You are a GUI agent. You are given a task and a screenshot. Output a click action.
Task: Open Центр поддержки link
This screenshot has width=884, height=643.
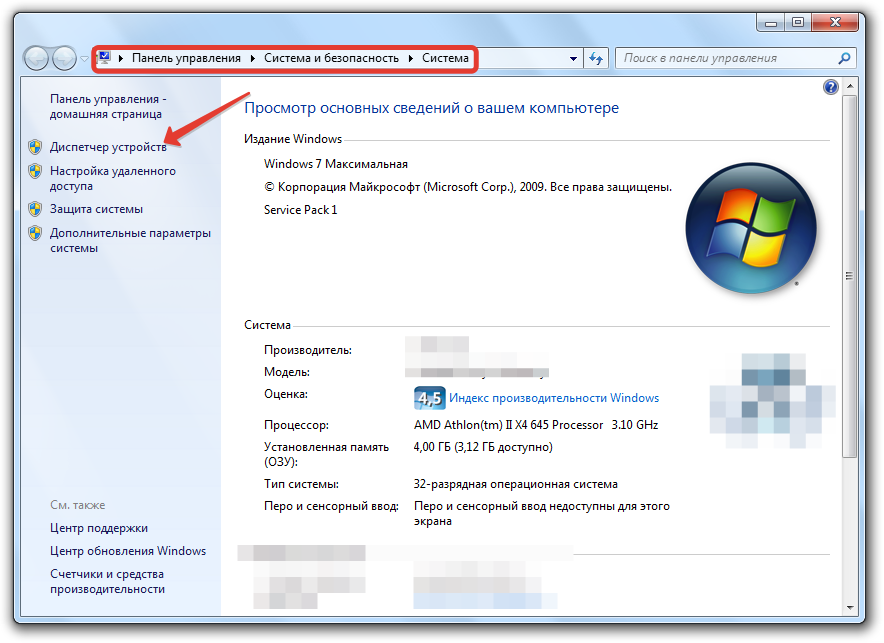pos(99,528)
